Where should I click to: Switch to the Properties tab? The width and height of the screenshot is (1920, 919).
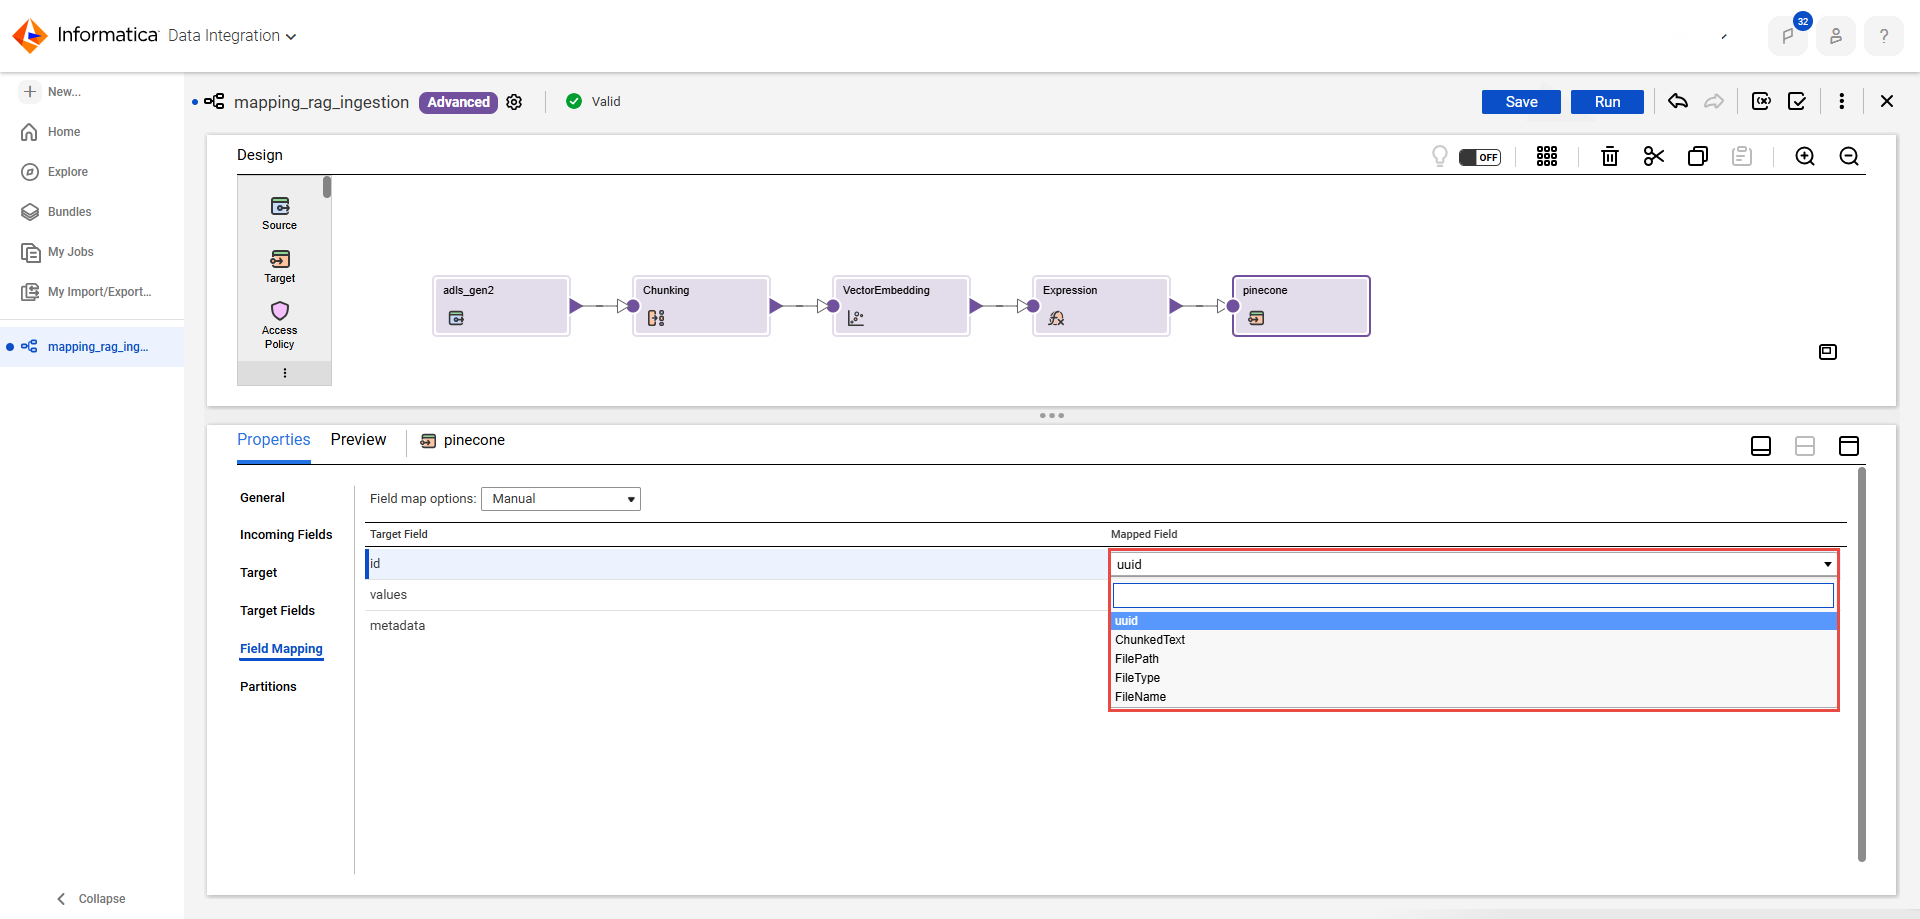coord(274,440)
